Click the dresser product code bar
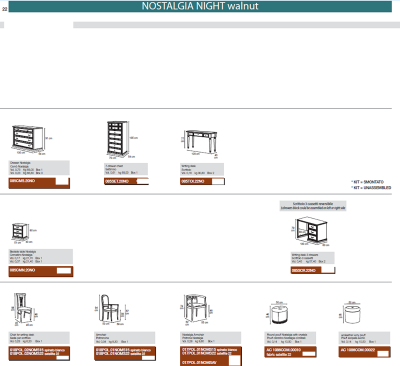Screen dimensions: 400x366 pyautogui.click(x=39, y=183)
